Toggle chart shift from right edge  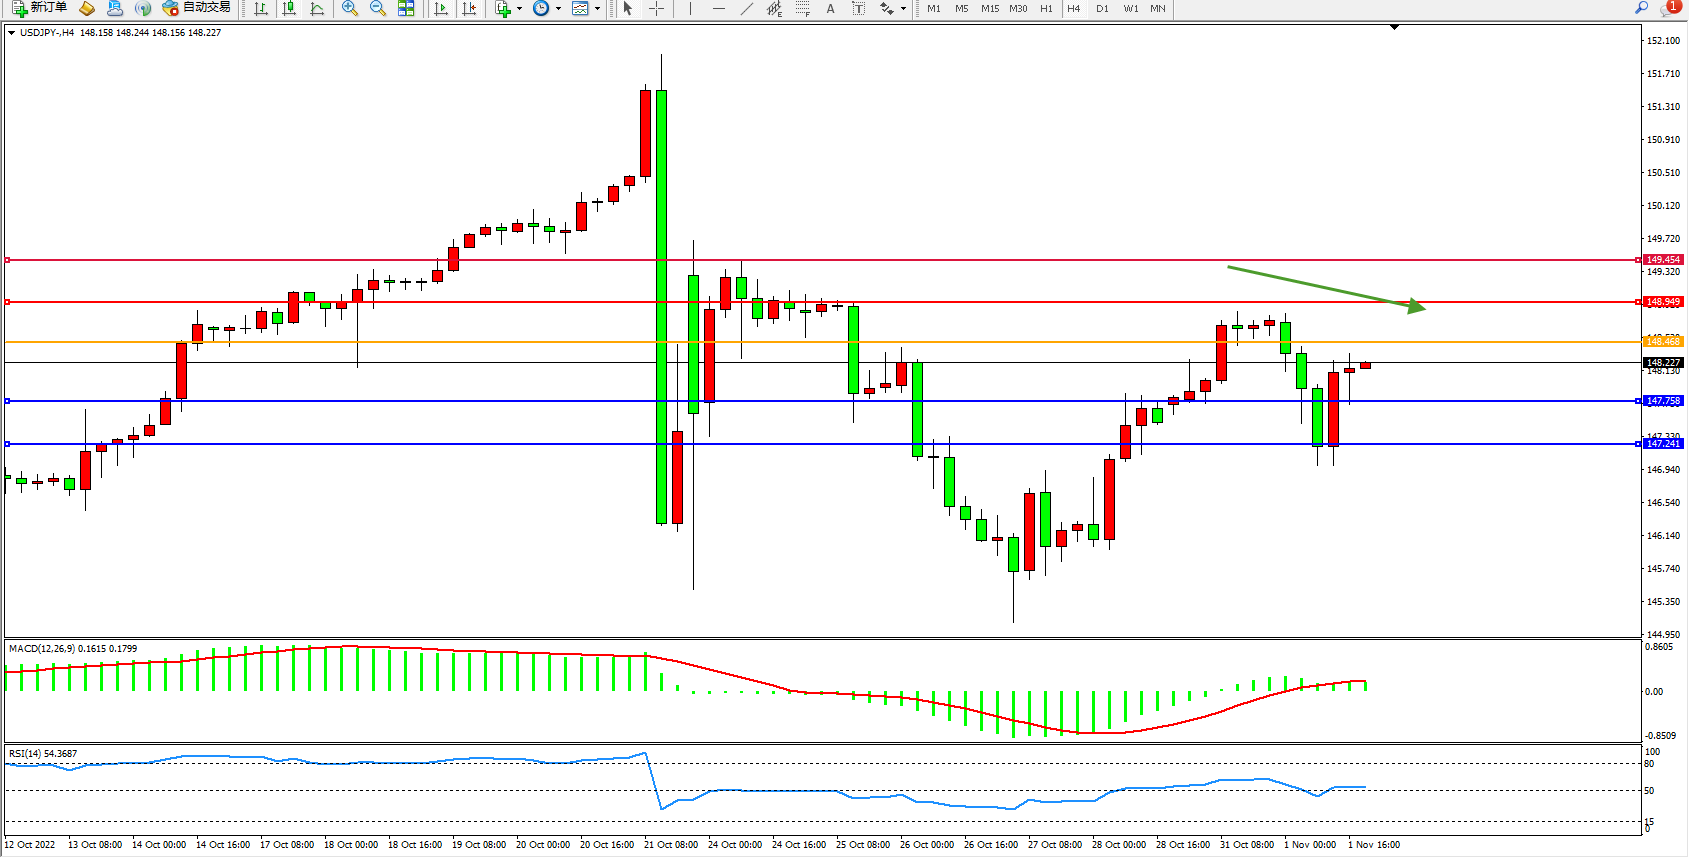[469, 9]
